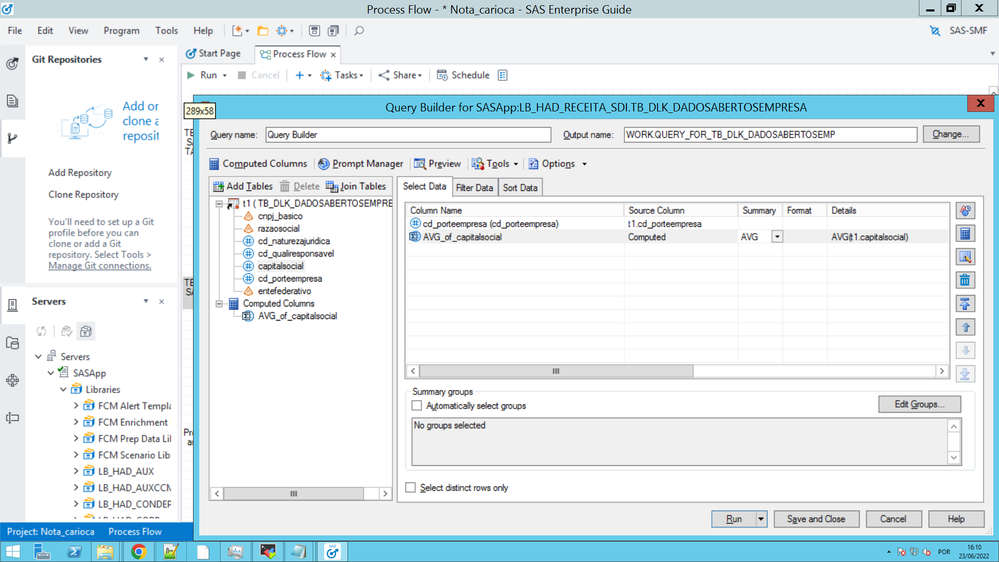The width and height of the screenshot is (999, 562).
Task: Click the Output name input field
Action: coord(769,134)
